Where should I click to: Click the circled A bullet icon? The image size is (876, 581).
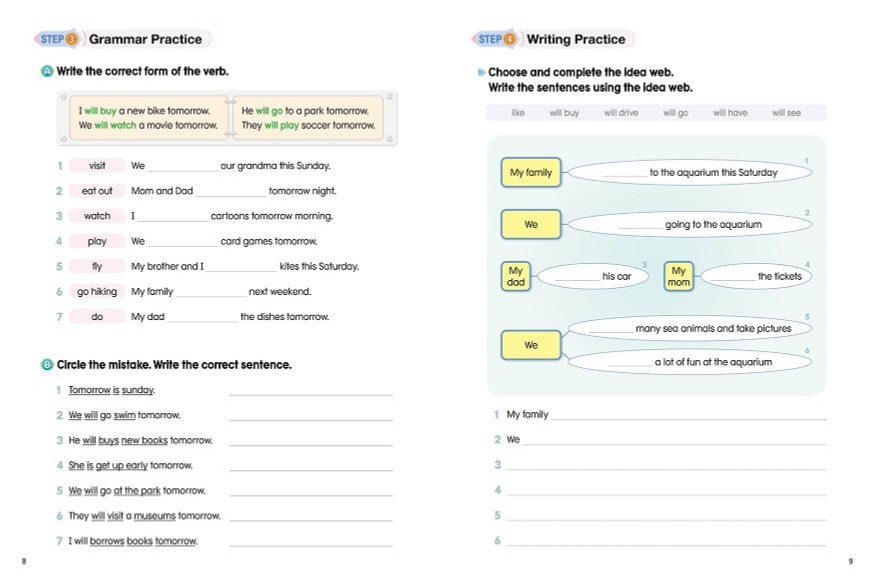[x=48, y=71]
